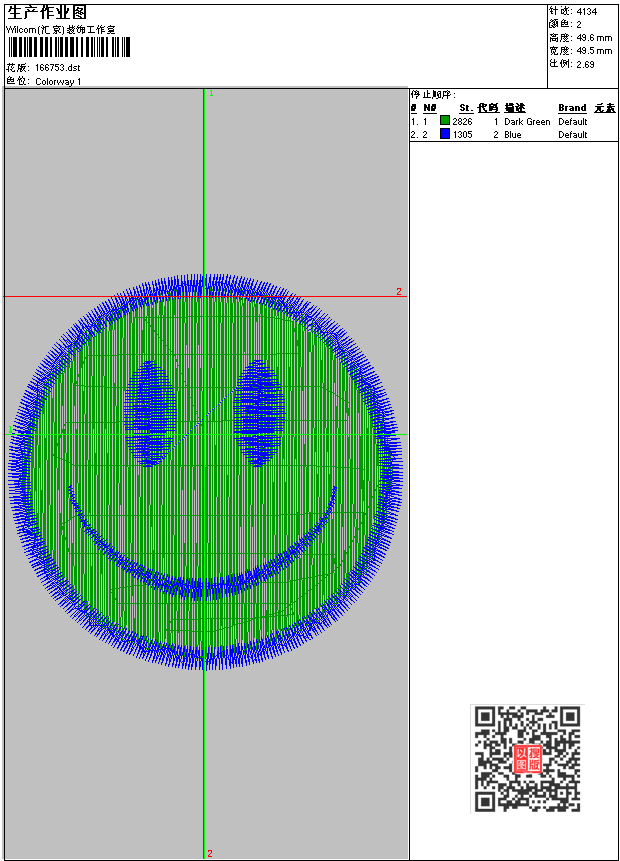Select the Dark Green swatch in stop sequence
Image resolution: width=620 pixels, height=861 pixels.
[x=445, y=121]
